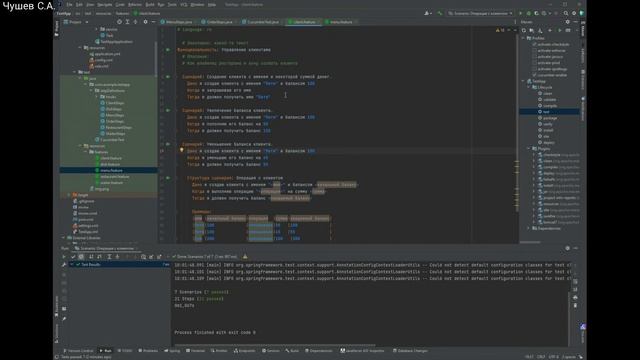Open the Terminal tool window button
This screenshot has height=360, width=640.
point(196,351)
